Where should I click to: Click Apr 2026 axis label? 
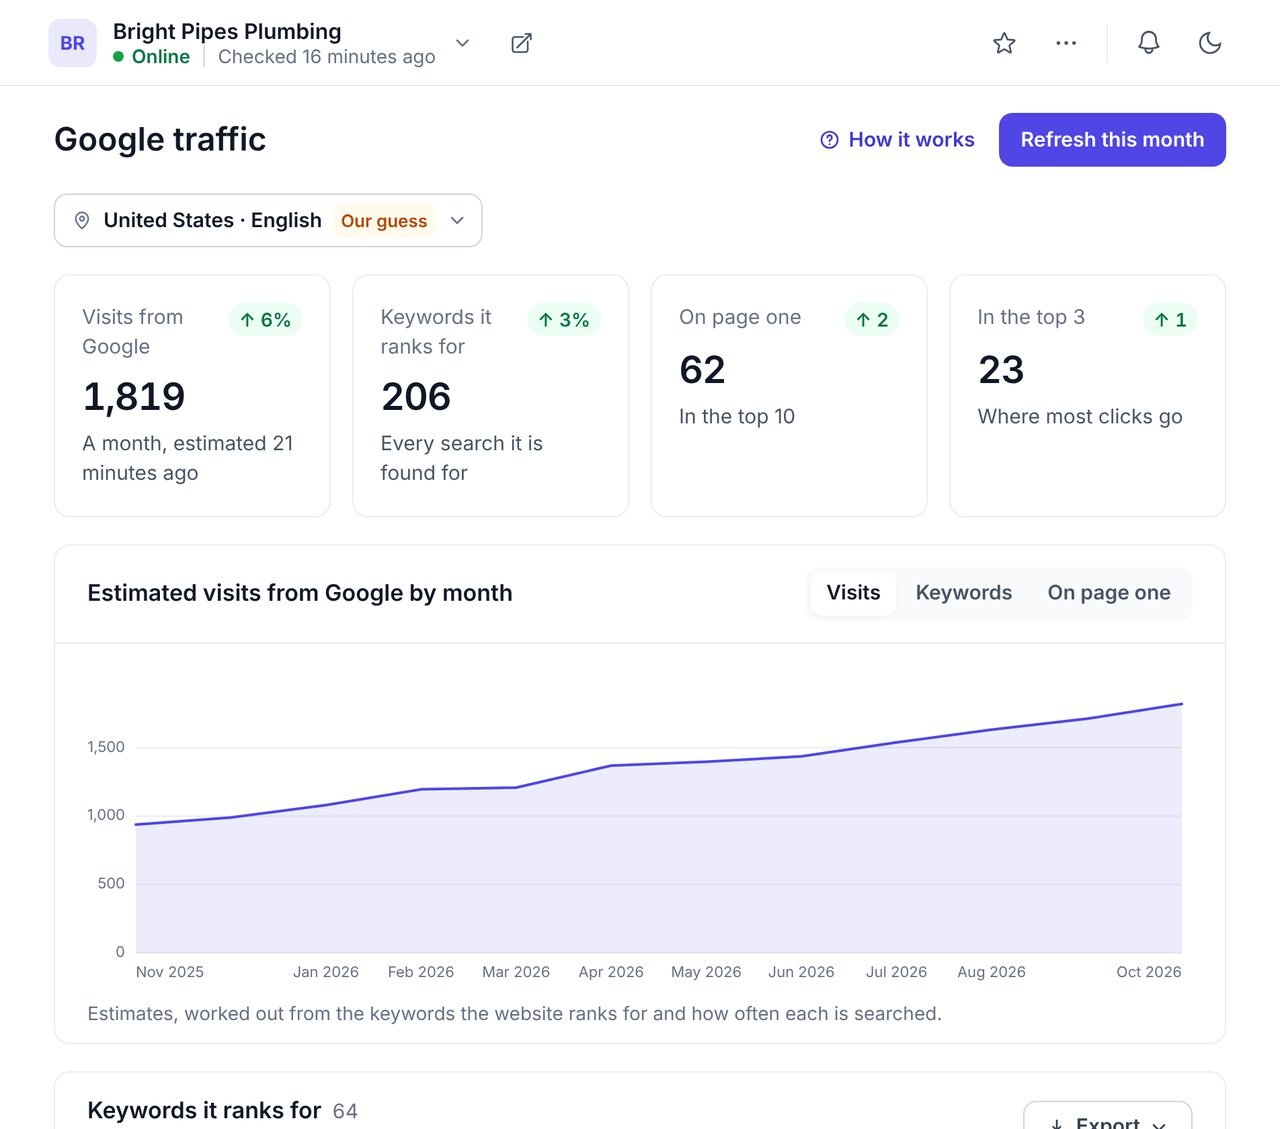pos(611,972)
